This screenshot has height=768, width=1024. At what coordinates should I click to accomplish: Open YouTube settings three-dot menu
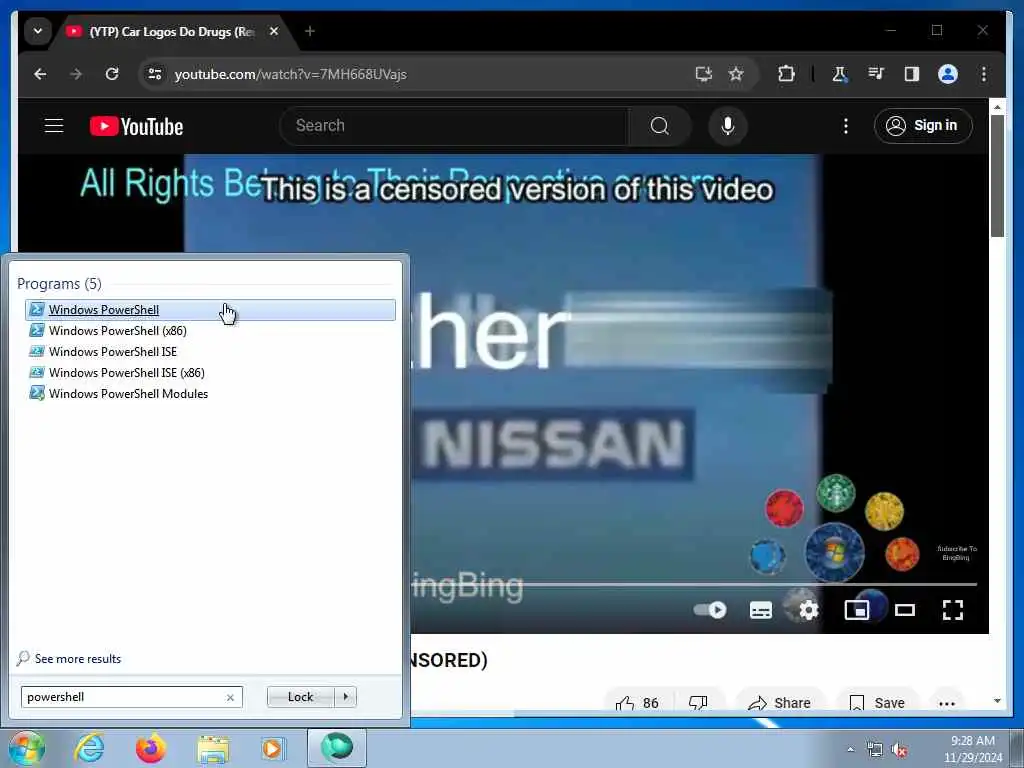point(846,125)
